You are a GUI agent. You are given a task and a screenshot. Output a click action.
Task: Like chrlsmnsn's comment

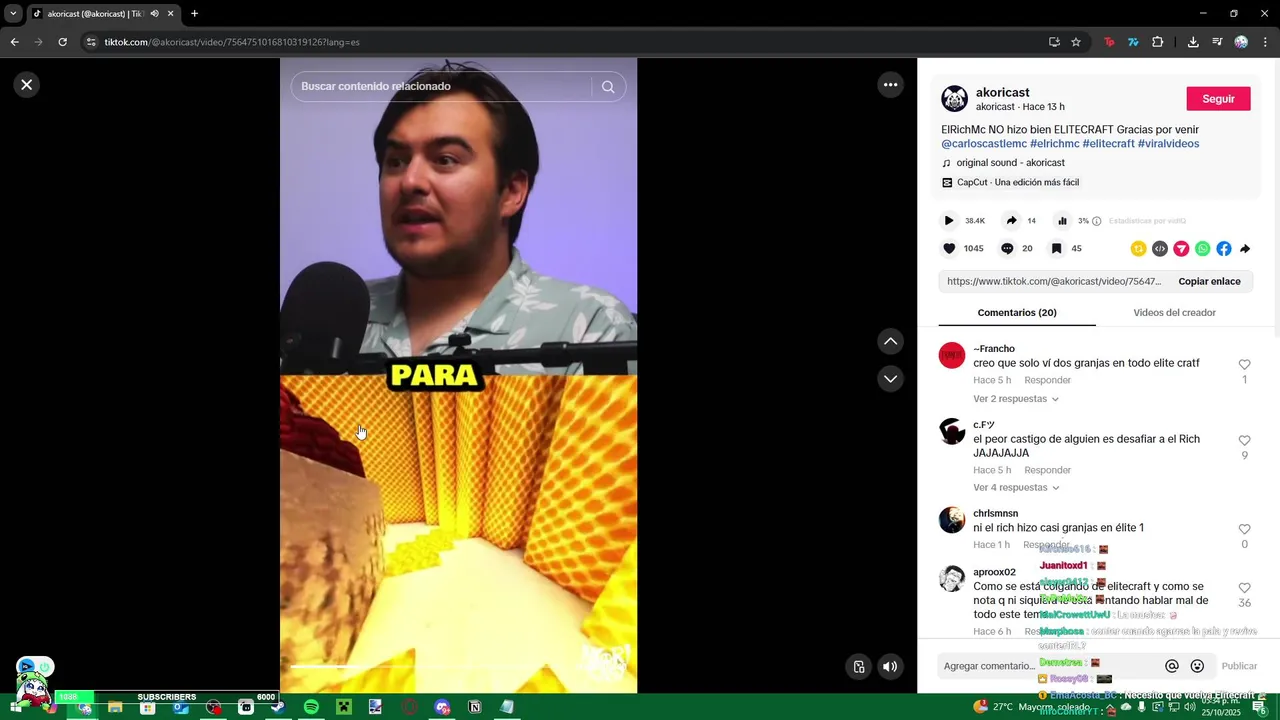(x=1244, y=530)
